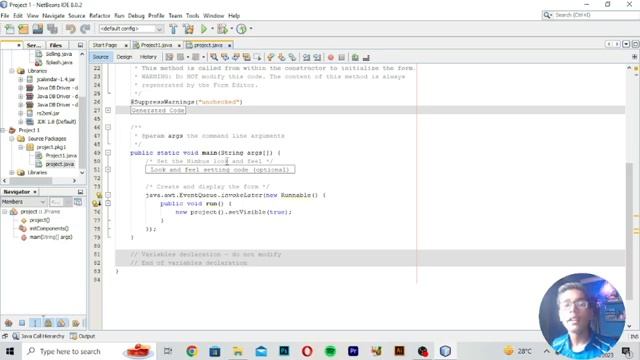Collapse the main method fold at line 49
The image size is (640, 360).
(x=108, y=153)
